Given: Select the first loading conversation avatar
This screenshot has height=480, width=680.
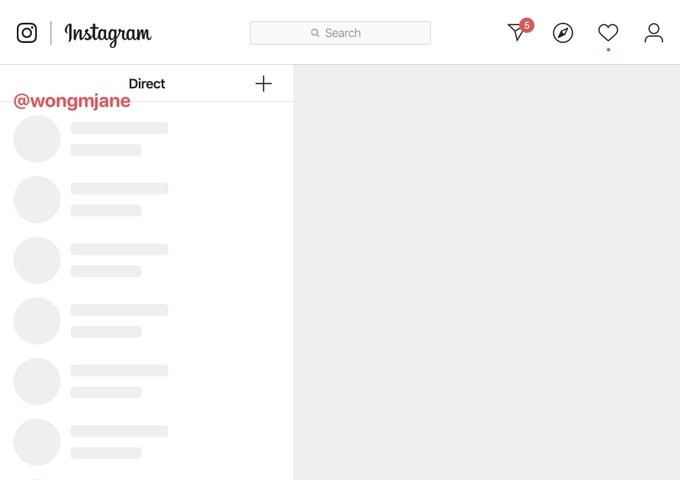Looking at the screenshot, I should click(x=37, y=139).
